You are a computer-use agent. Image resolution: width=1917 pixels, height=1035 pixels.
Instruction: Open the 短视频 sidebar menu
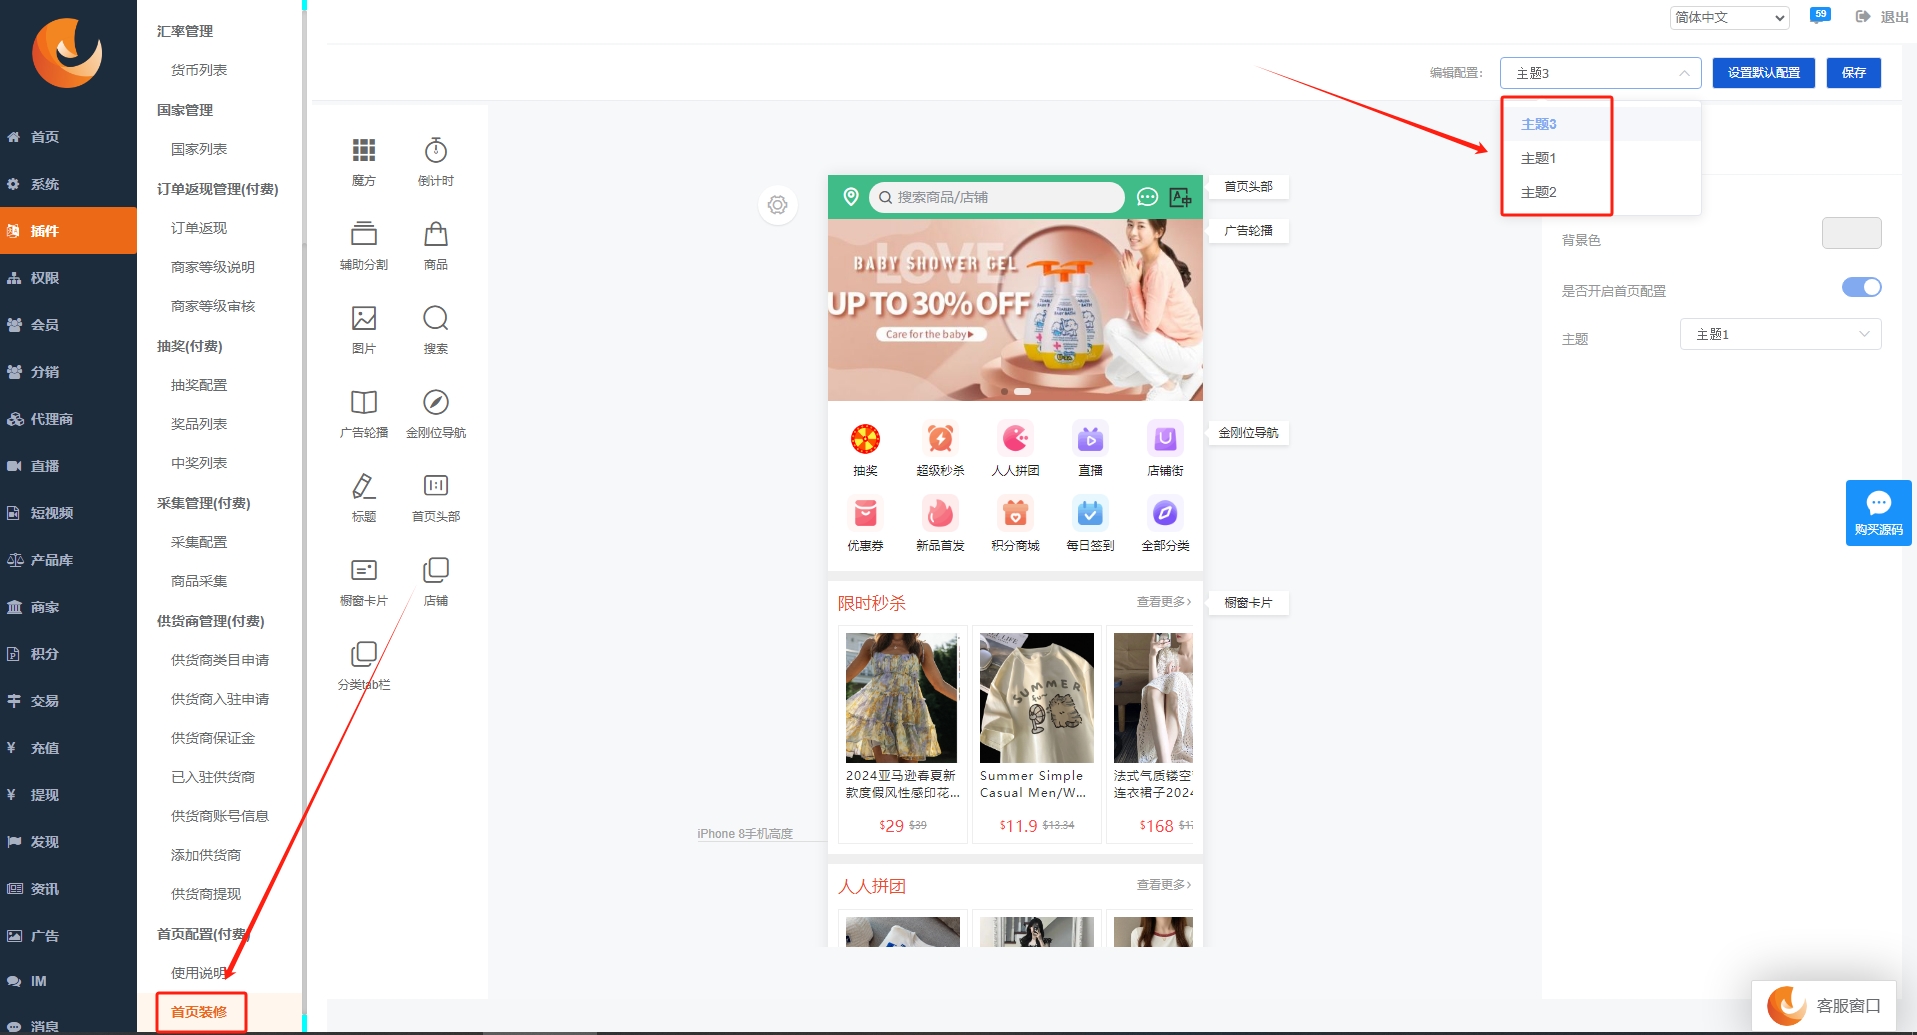click(x=68, y=513)
